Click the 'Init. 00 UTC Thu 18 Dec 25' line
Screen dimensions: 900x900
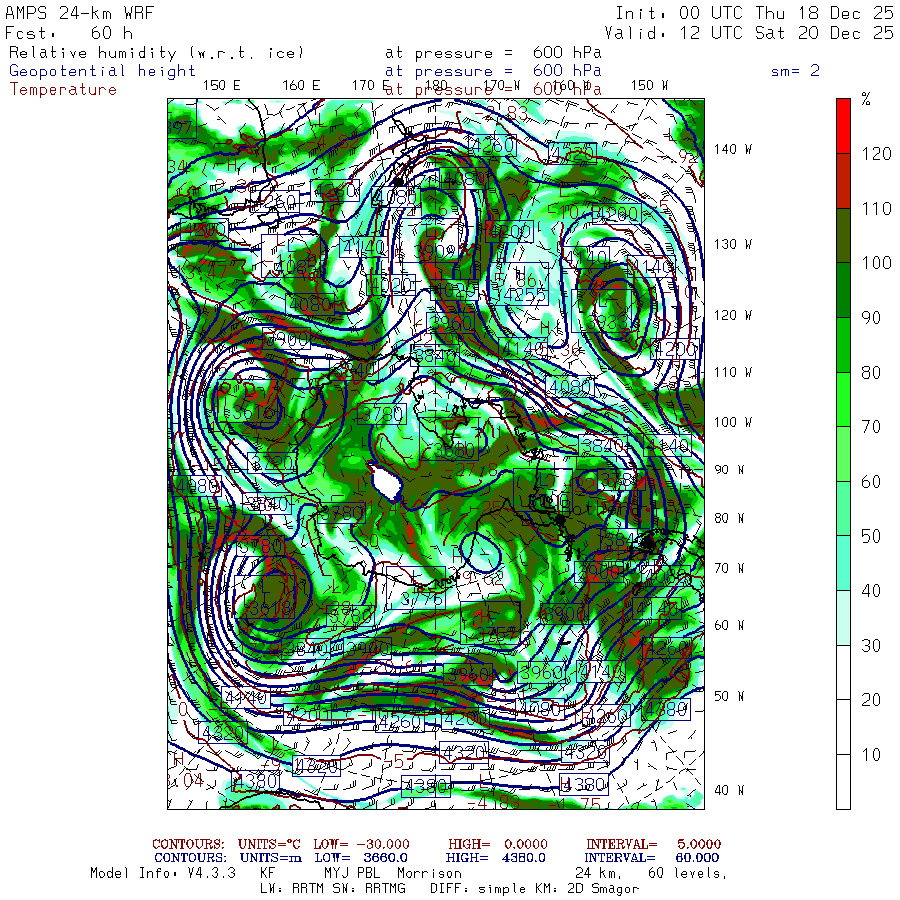click(x=754, y=13)
